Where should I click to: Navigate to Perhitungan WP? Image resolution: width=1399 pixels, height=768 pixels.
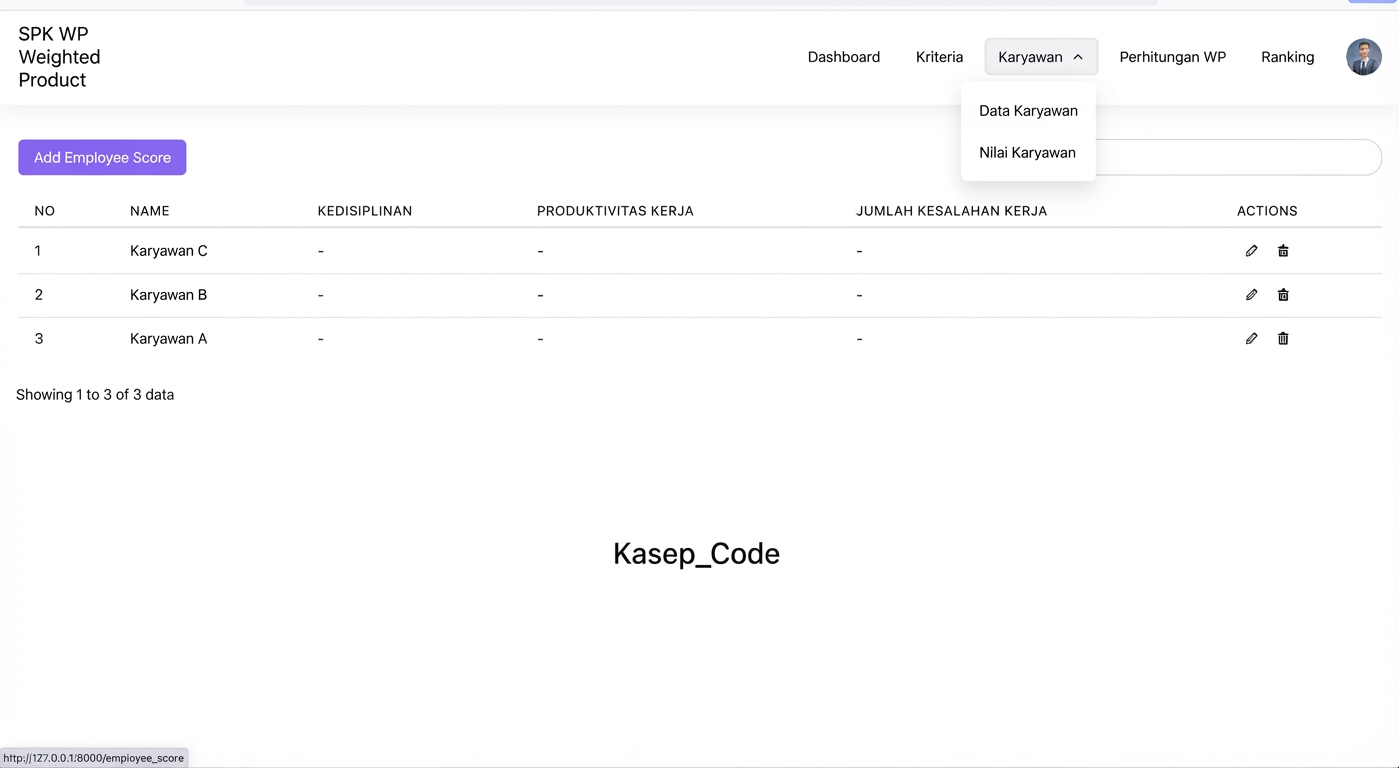click(x=1172, y=57)
